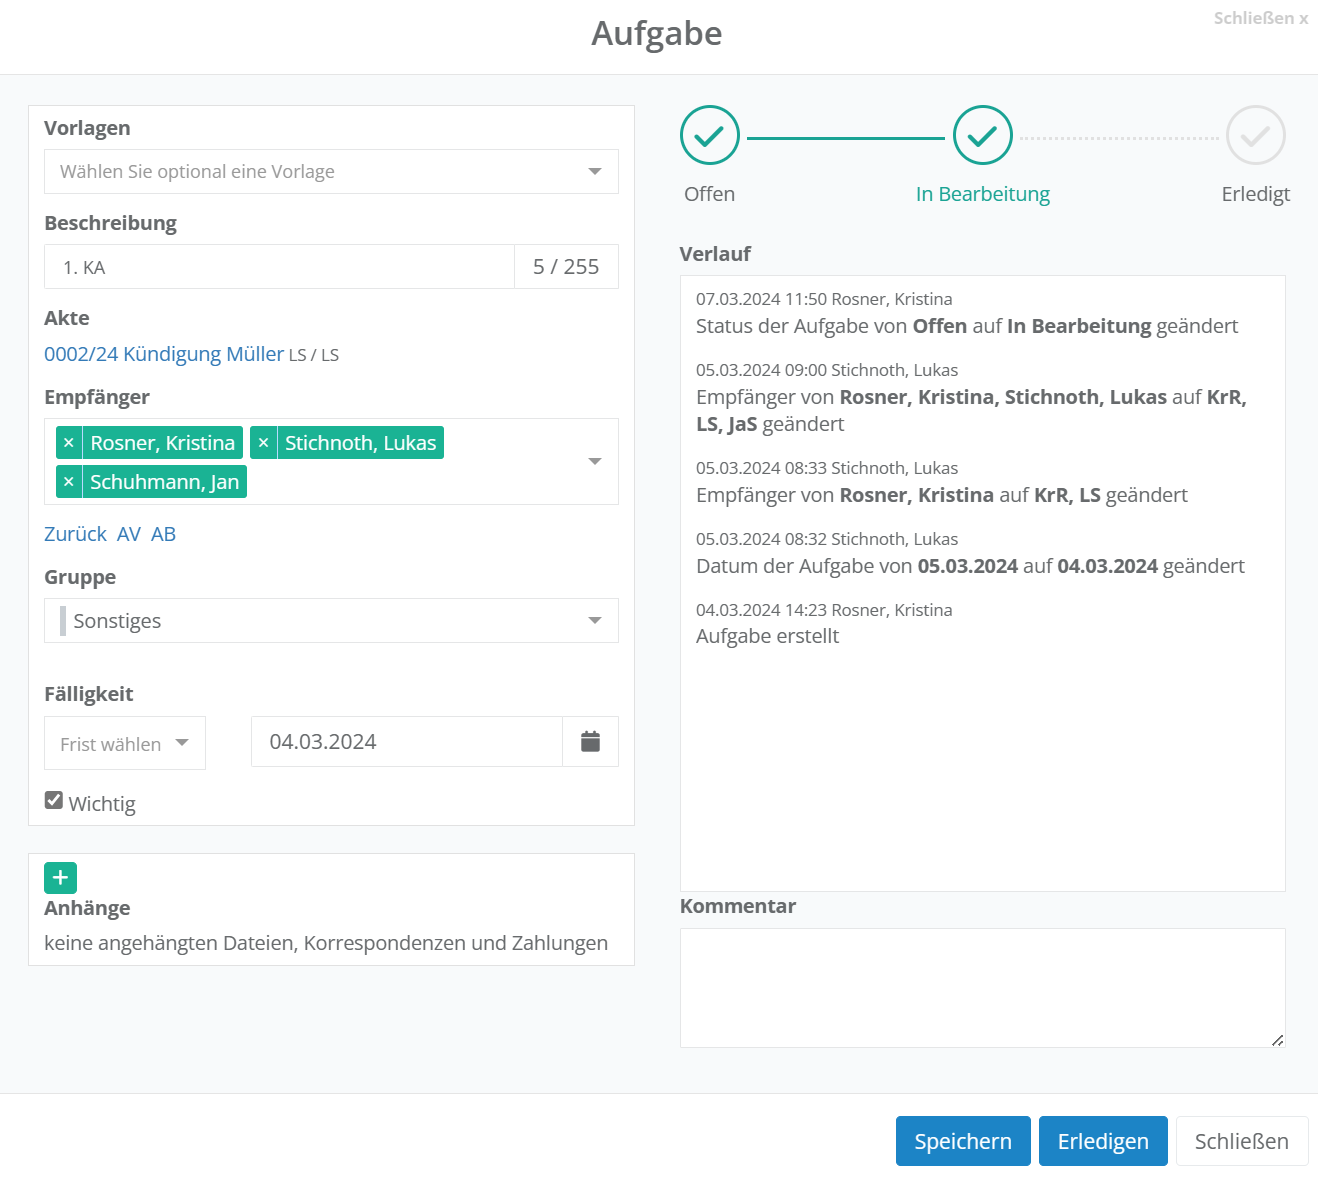Select the In Bearbeitung status circle
Viewport: 1318px width, 1177px height.
click(982, 135)
